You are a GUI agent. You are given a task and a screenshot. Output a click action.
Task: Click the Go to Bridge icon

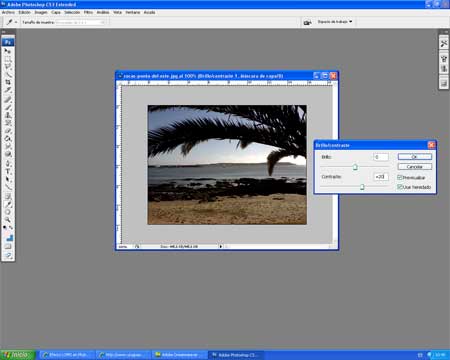(x=307, y=22)
